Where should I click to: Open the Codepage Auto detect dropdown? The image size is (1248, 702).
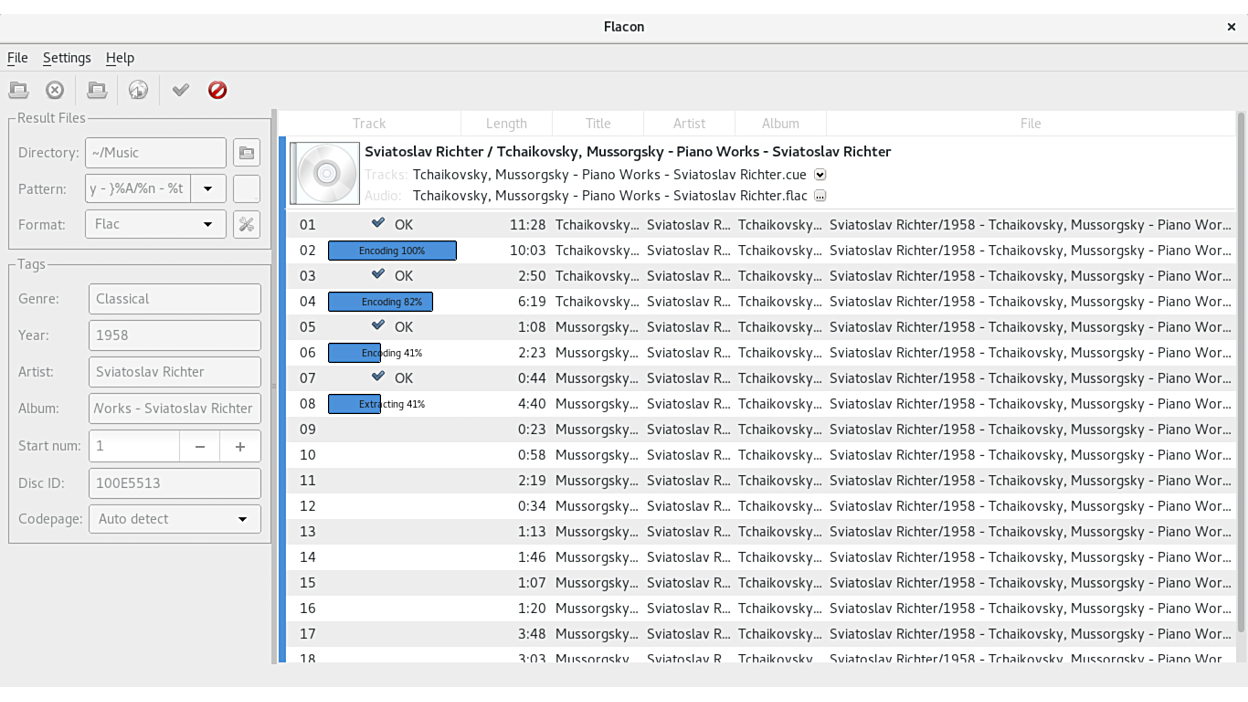coord(174,519)
